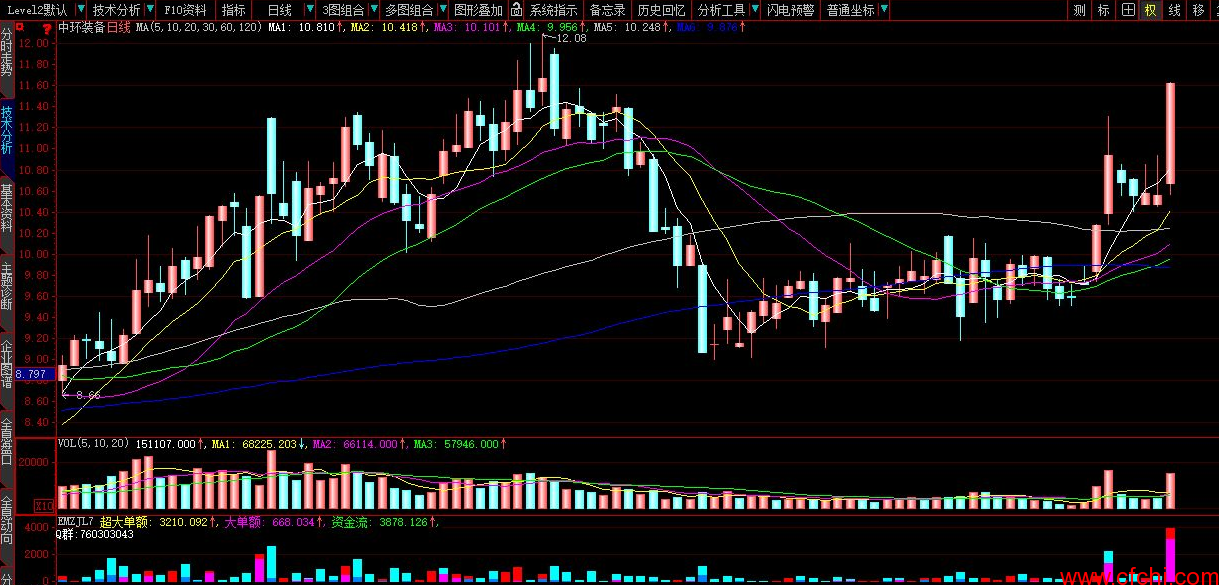1219x585 pixels.
Task: Click the 标 marker tool icon
Action: pyautogui.click(x=1103, y=10)
